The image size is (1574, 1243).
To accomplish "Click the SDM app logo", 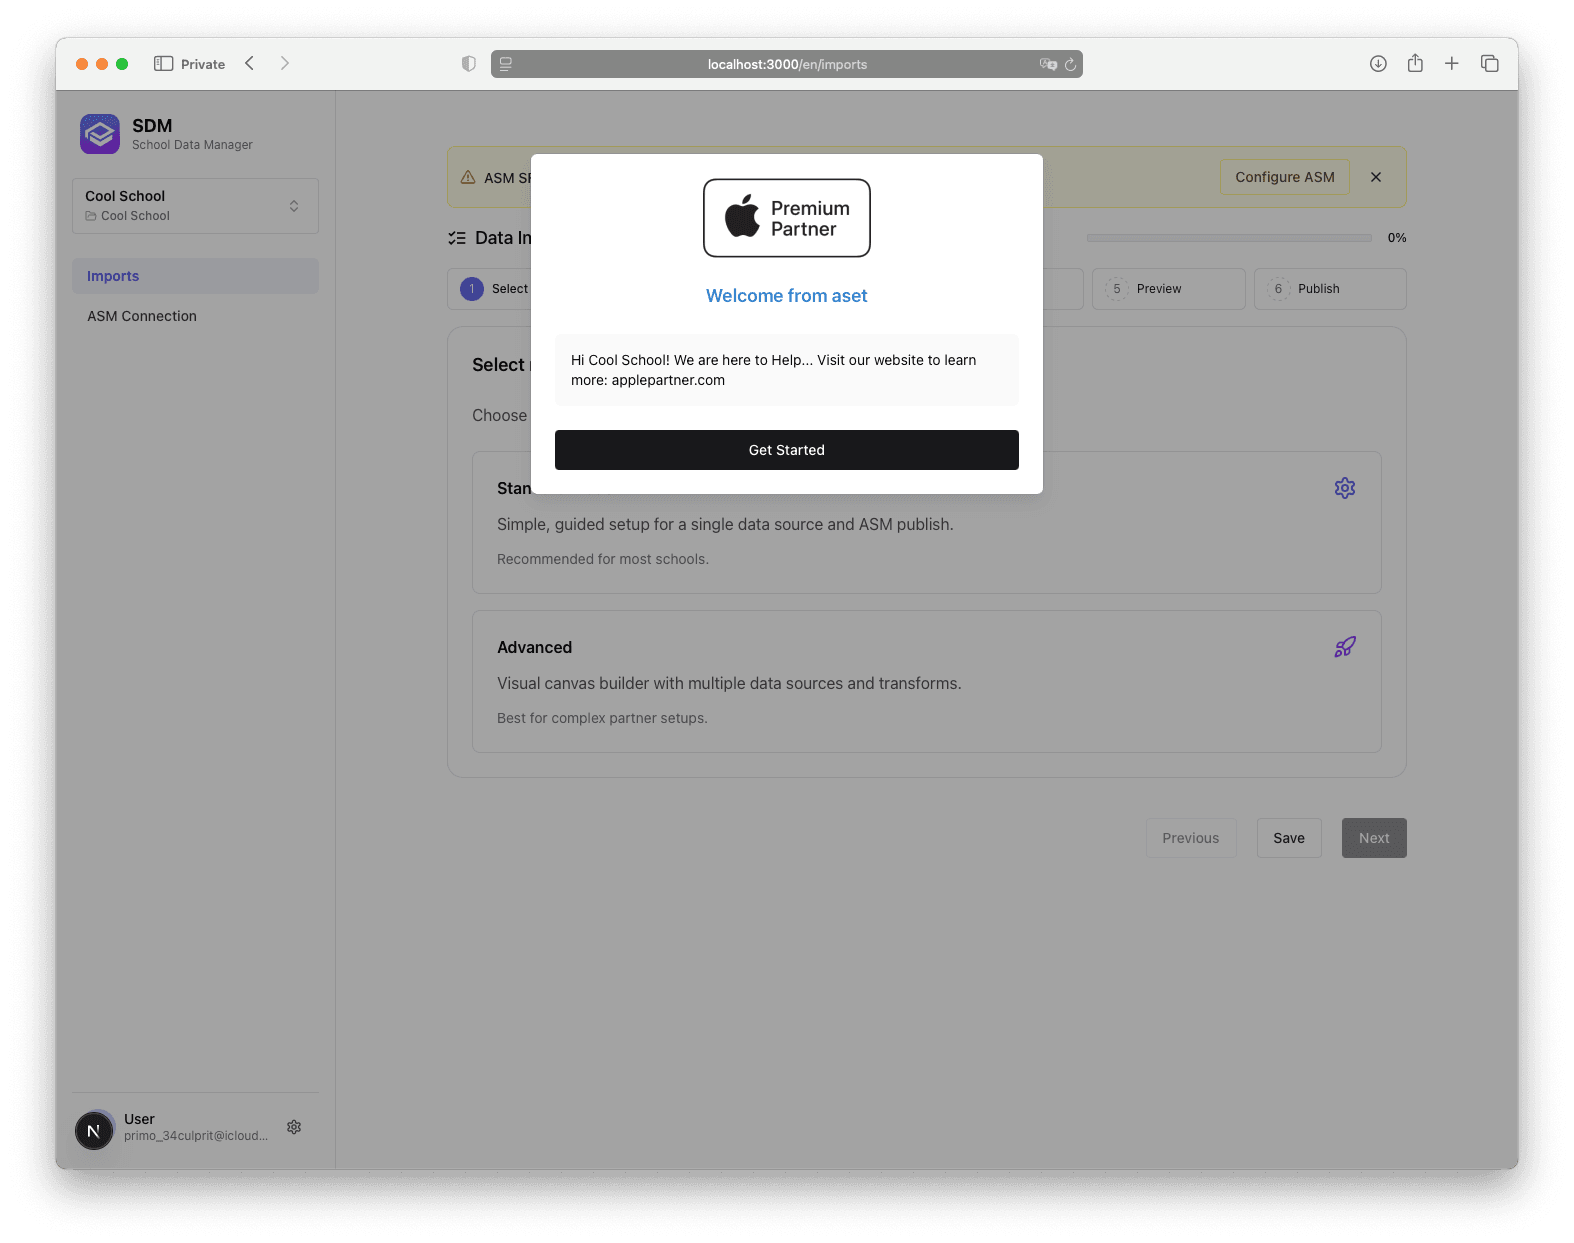I will click(x=100, y=134).
